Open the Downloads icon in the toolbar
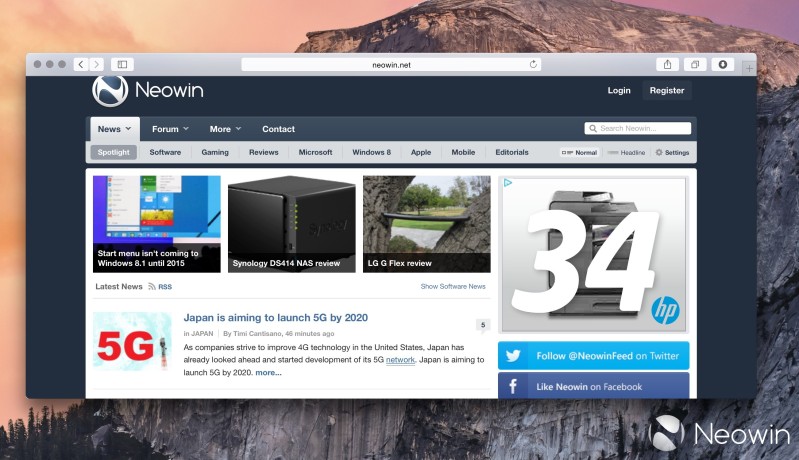This screenshot has height=460, width=799. 723,64
